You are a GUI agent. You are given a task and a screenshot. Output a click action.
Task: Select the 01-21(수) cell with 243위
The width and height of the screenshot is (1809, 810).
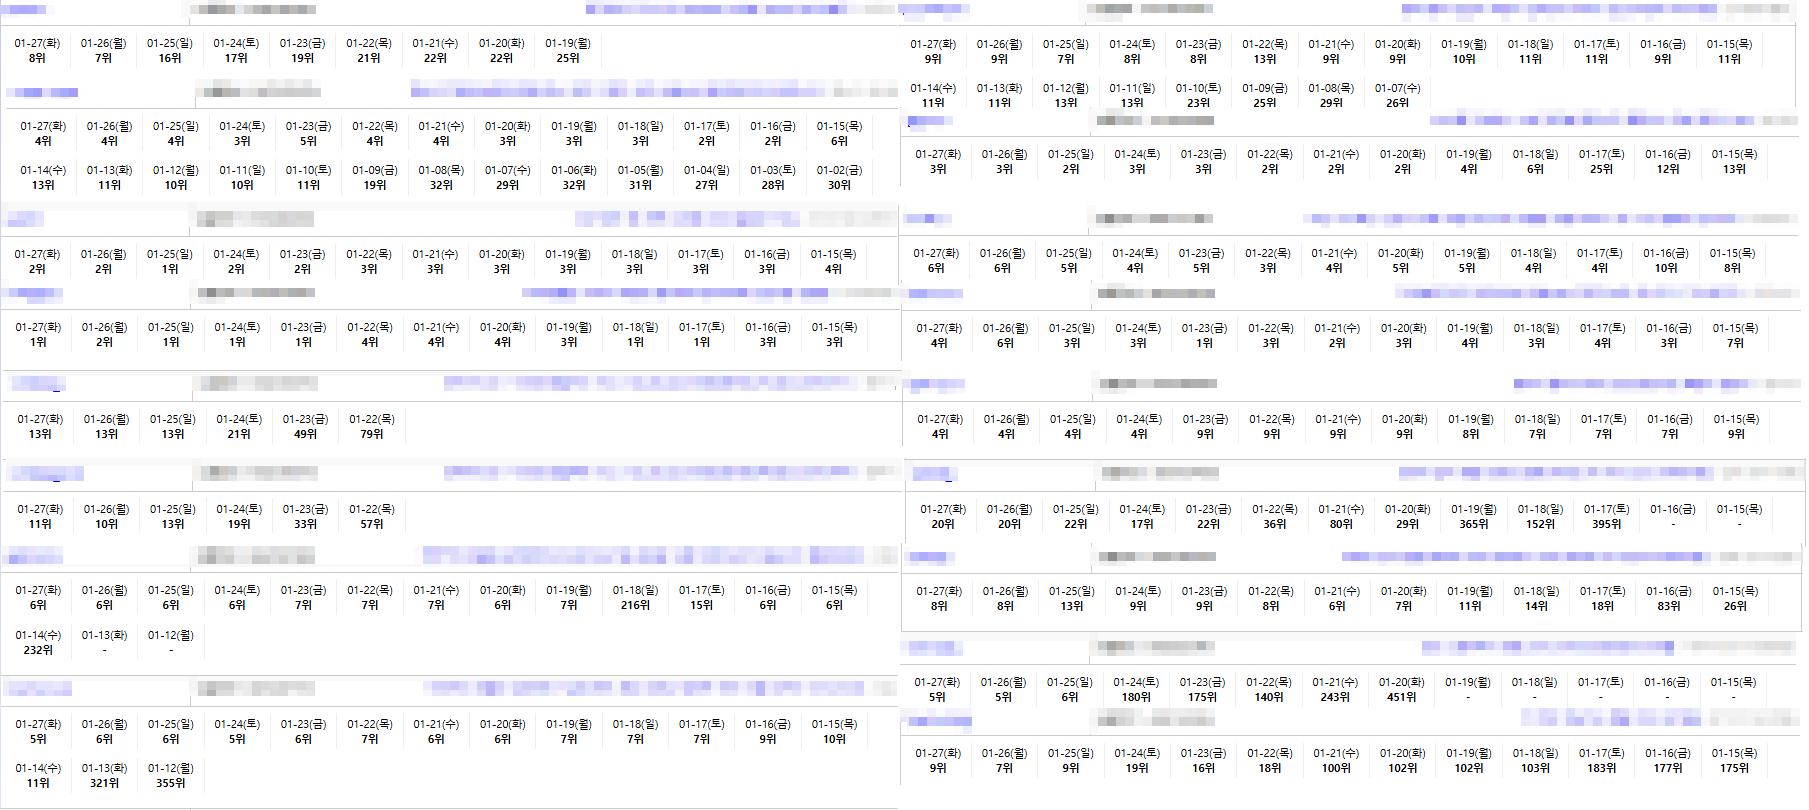coord(1335,689)
